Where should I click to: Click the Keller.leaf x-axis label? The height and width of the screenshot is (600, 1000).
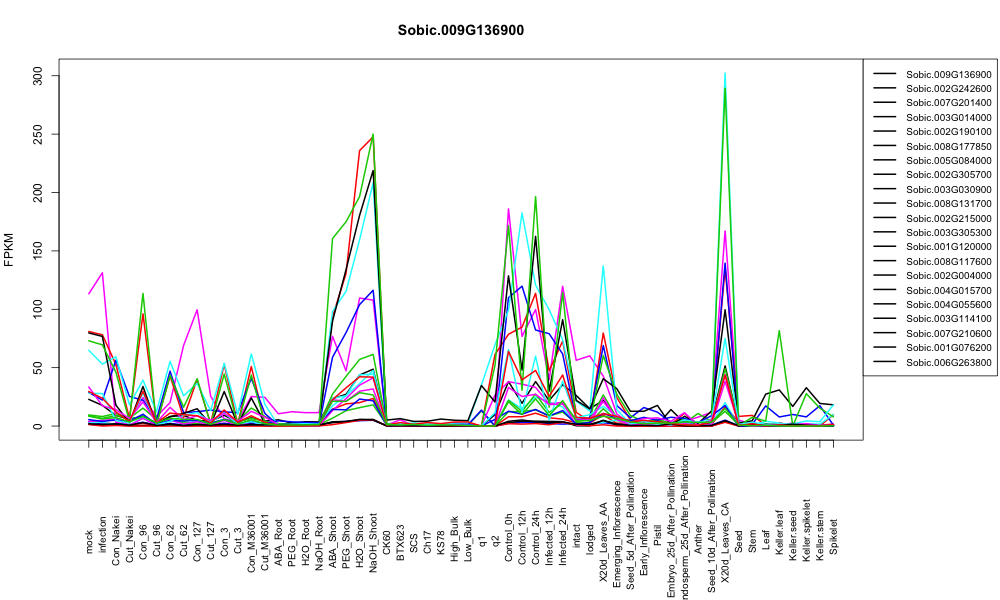(779, 532)
